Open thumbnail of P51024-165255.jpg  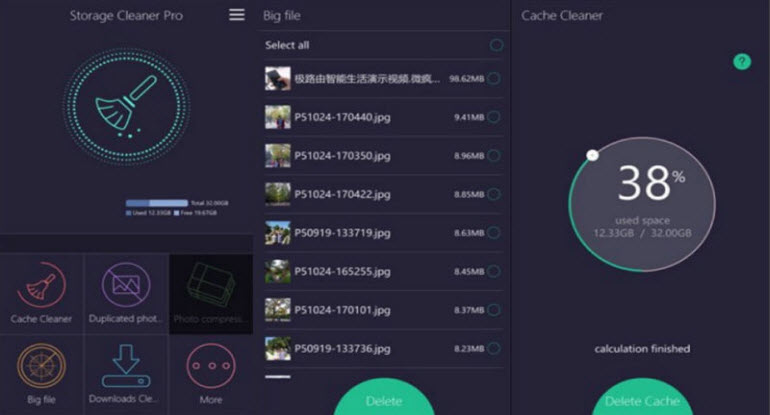point(278,271)
